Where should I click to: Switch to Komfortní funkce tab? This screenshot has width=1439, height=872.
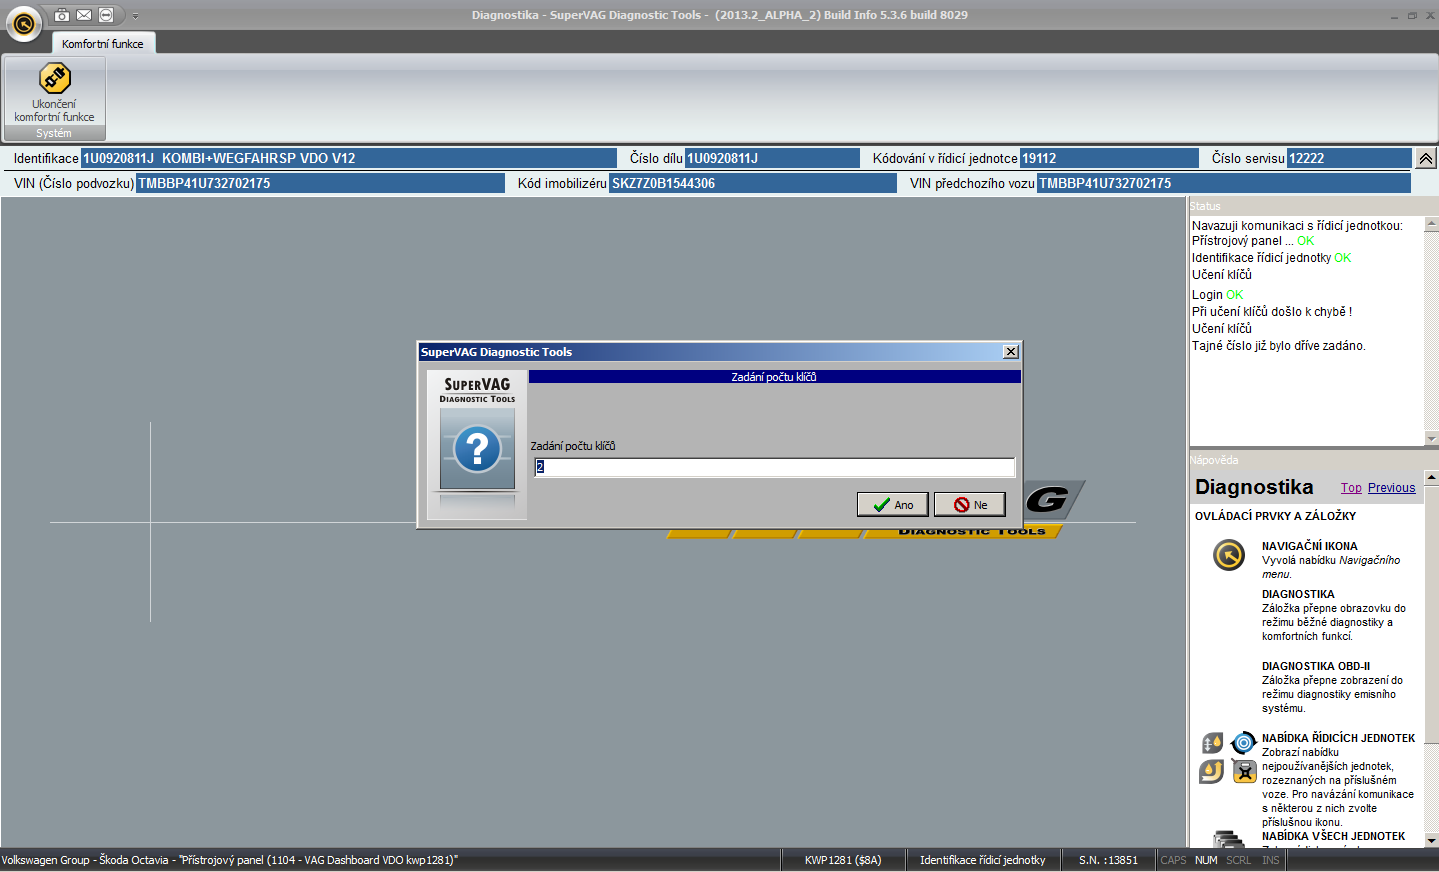pos(102,44)
